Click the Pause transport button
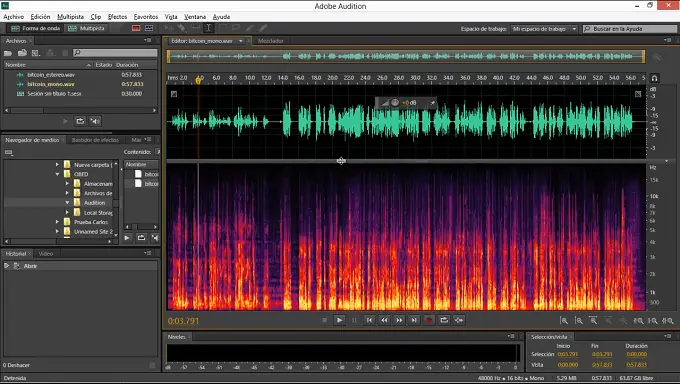680x384 pixels. coord(354,320)
